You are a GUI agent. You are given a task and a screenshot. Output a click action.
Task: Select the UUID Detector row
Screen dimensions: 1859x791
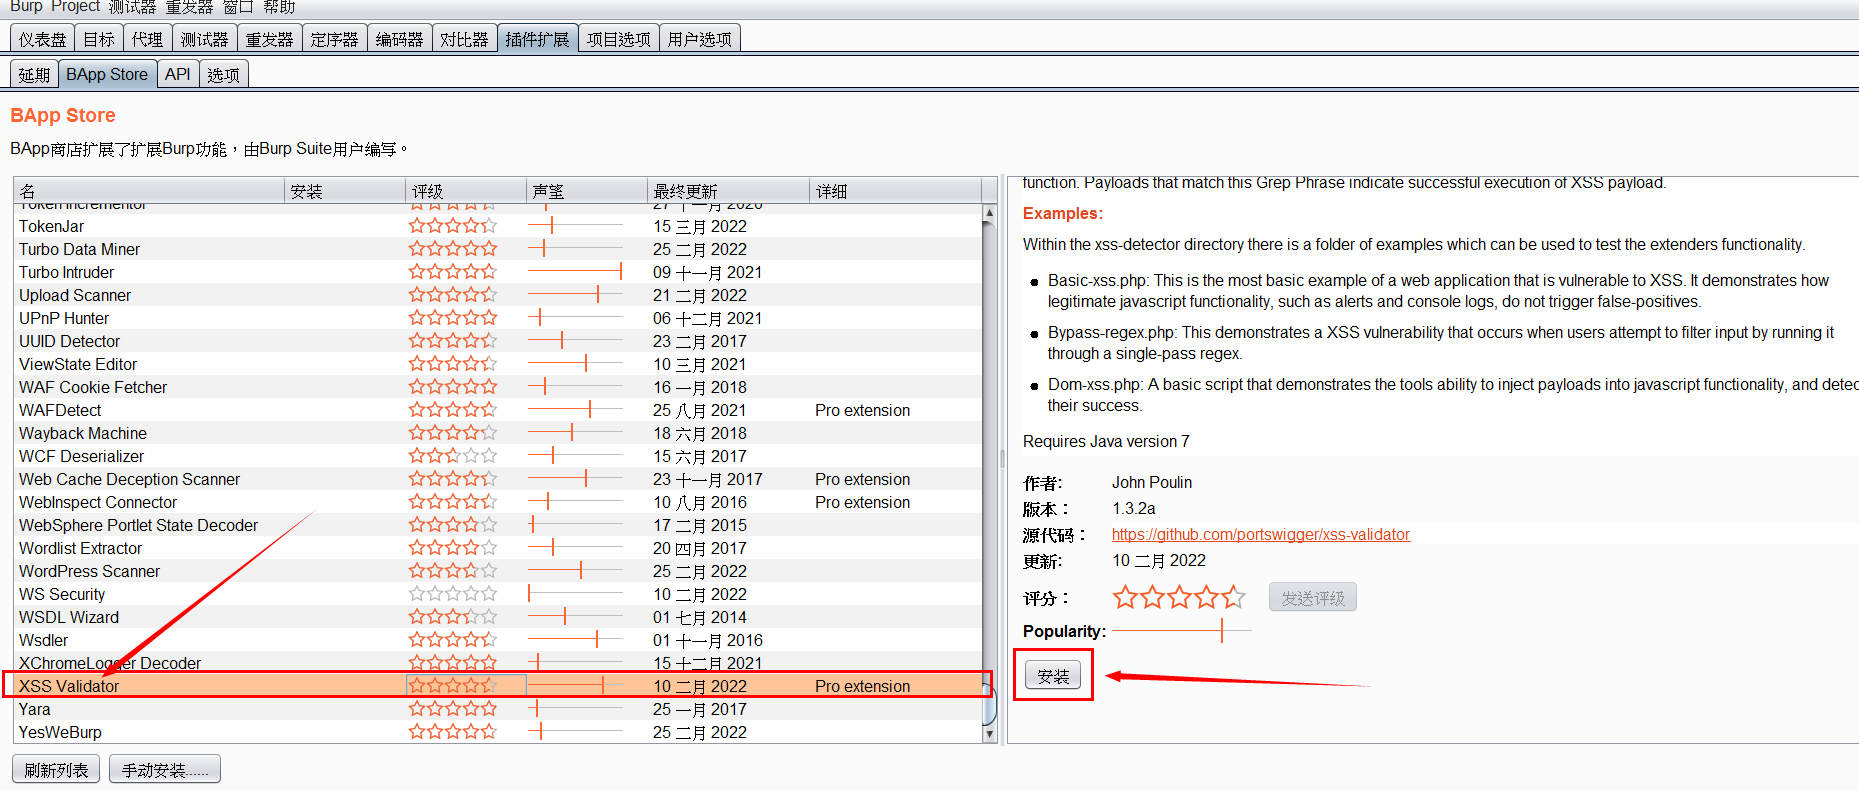point(498,341)
